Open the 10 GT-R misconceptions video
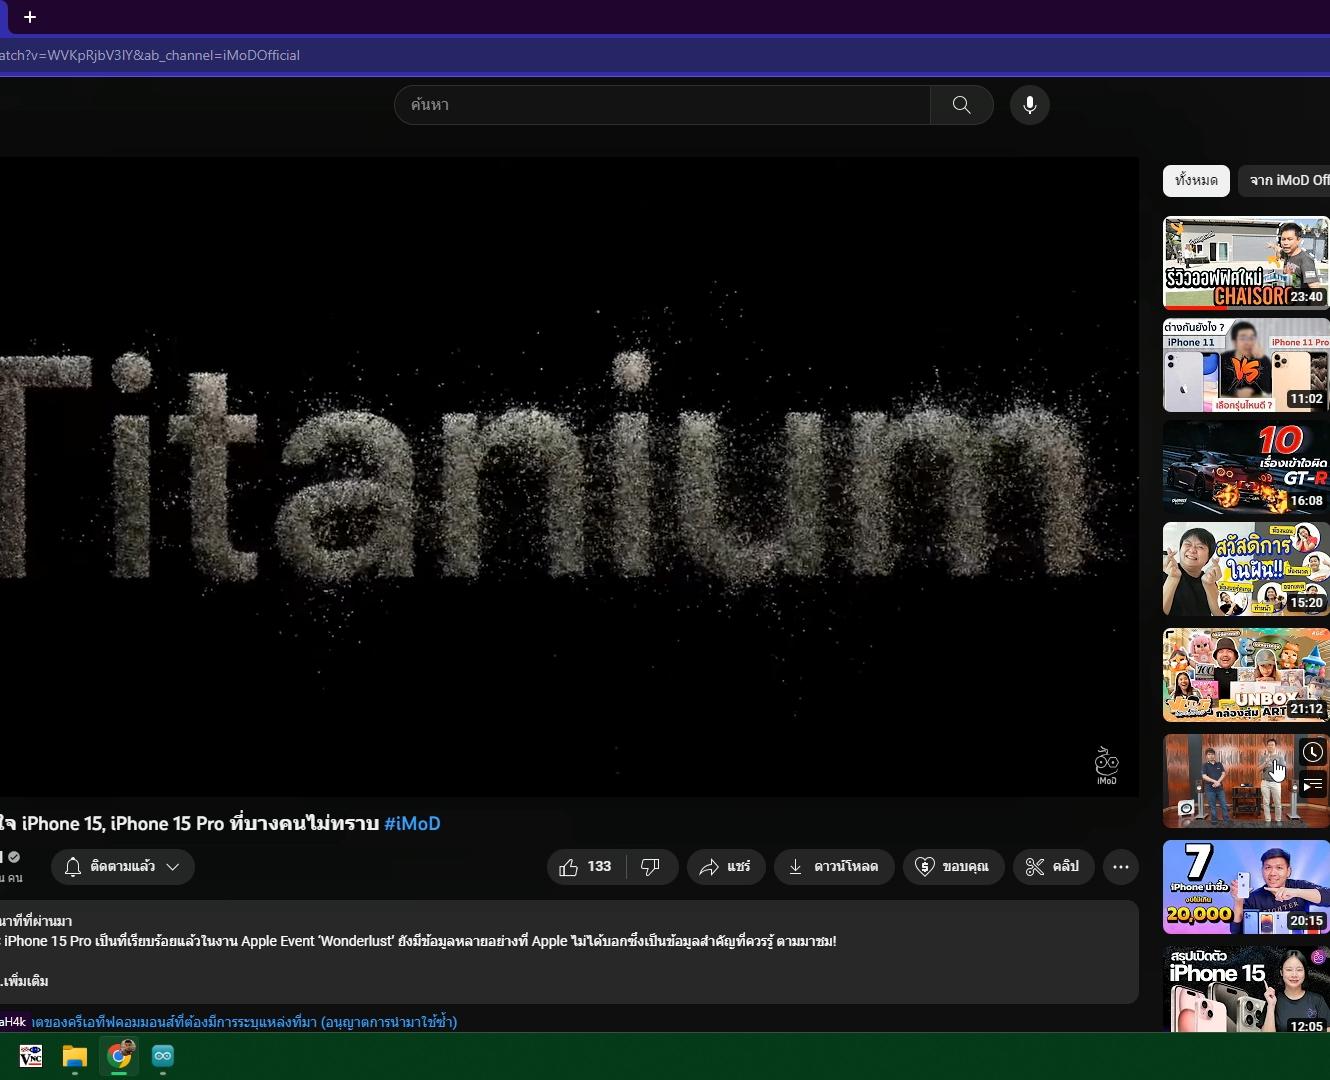Screen dimensions: 1330x1080 click(x=1246, y=467)
